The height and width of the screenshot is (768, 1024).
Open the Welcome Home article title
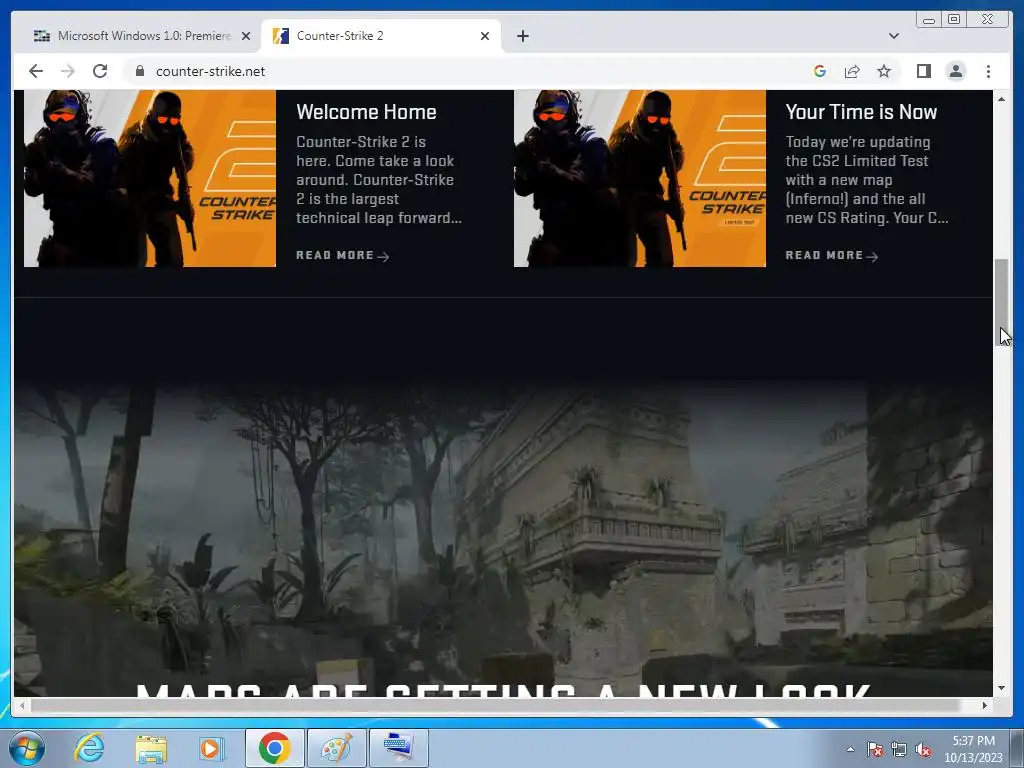tap(366, 112)
